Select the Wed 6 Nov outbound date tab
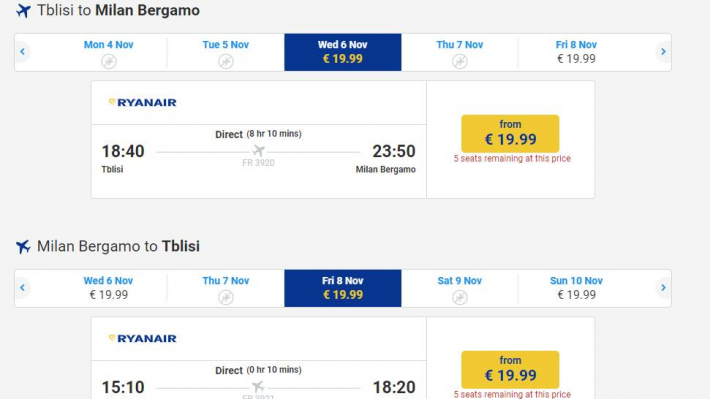The height and width of the screenshot is (400, 710). 342,52
